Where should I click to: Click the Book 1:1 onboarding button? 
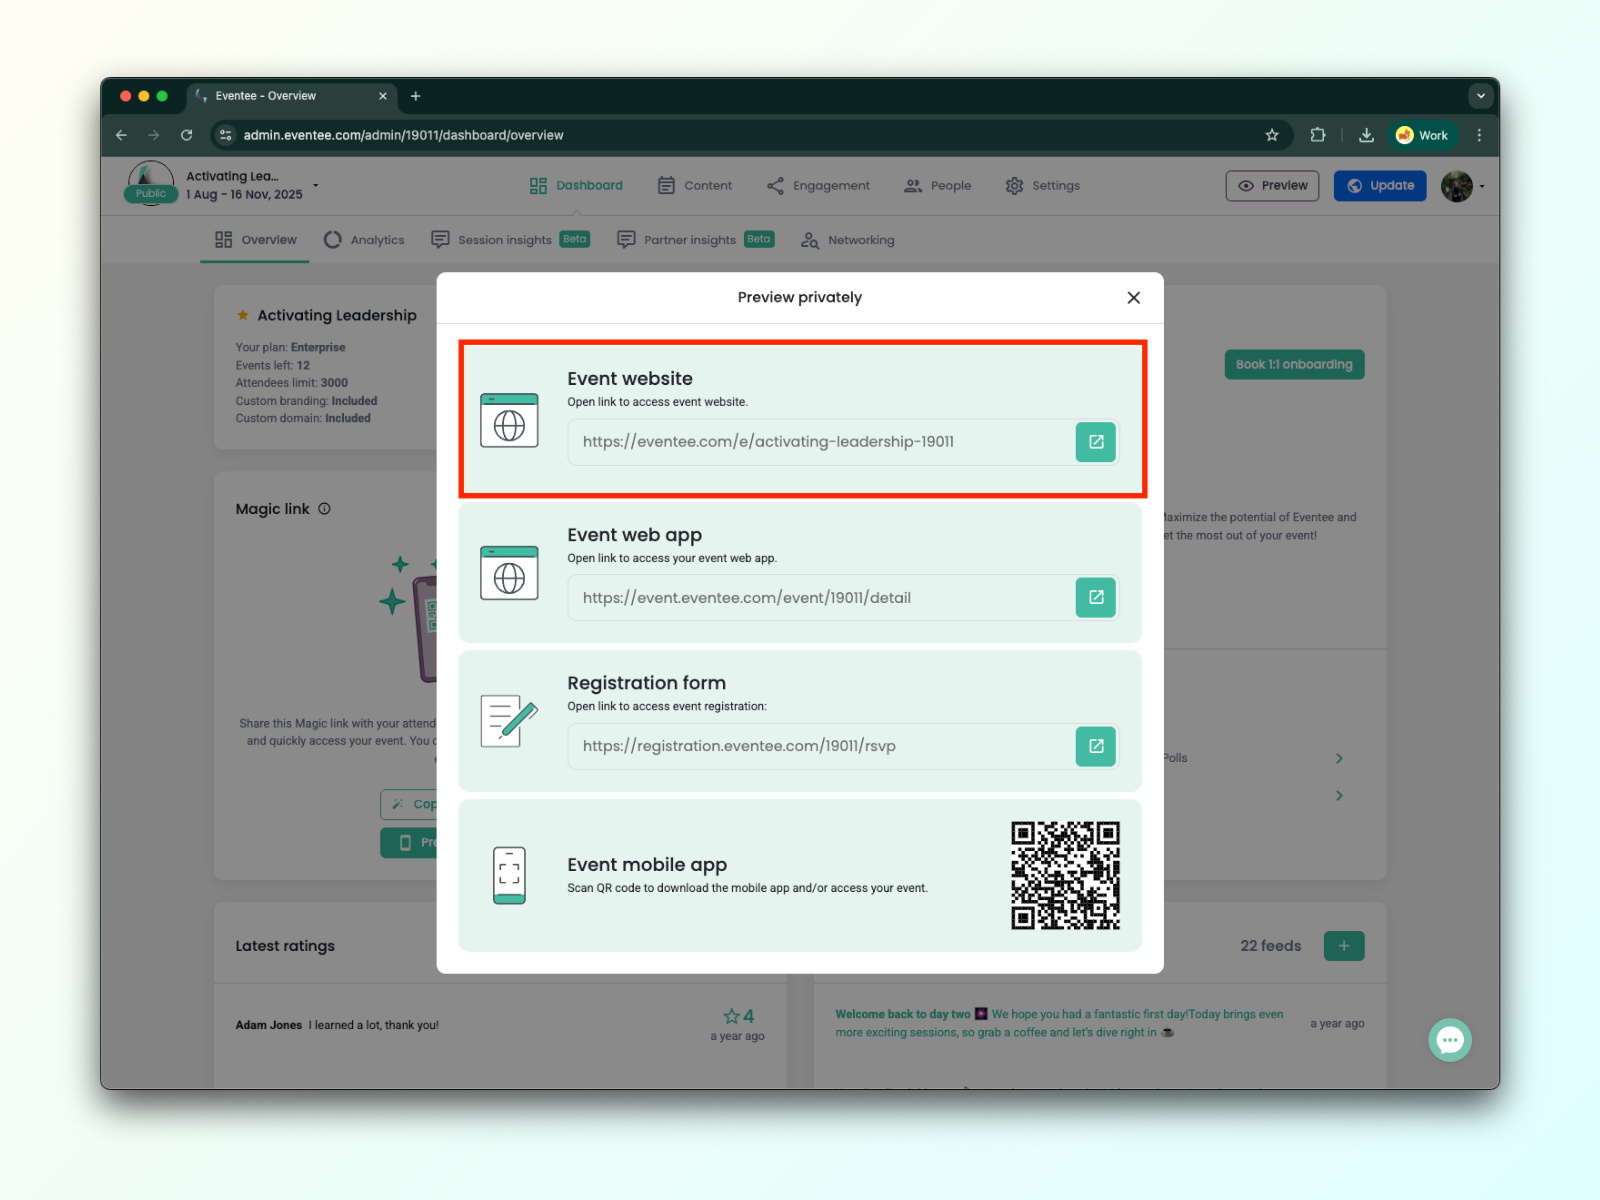point(1294,365)
